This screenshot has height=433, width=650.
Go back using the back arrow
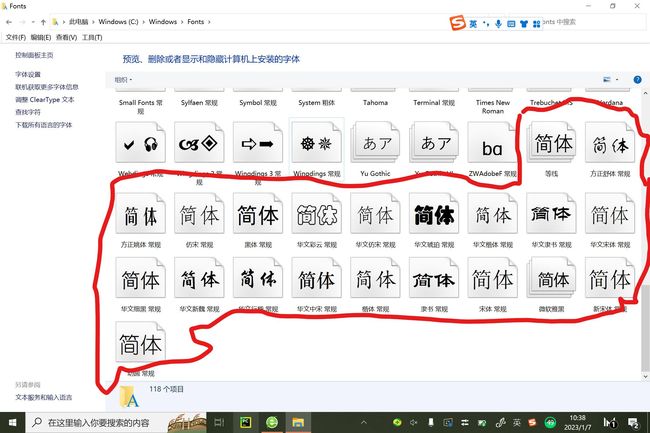coord(9,22)
